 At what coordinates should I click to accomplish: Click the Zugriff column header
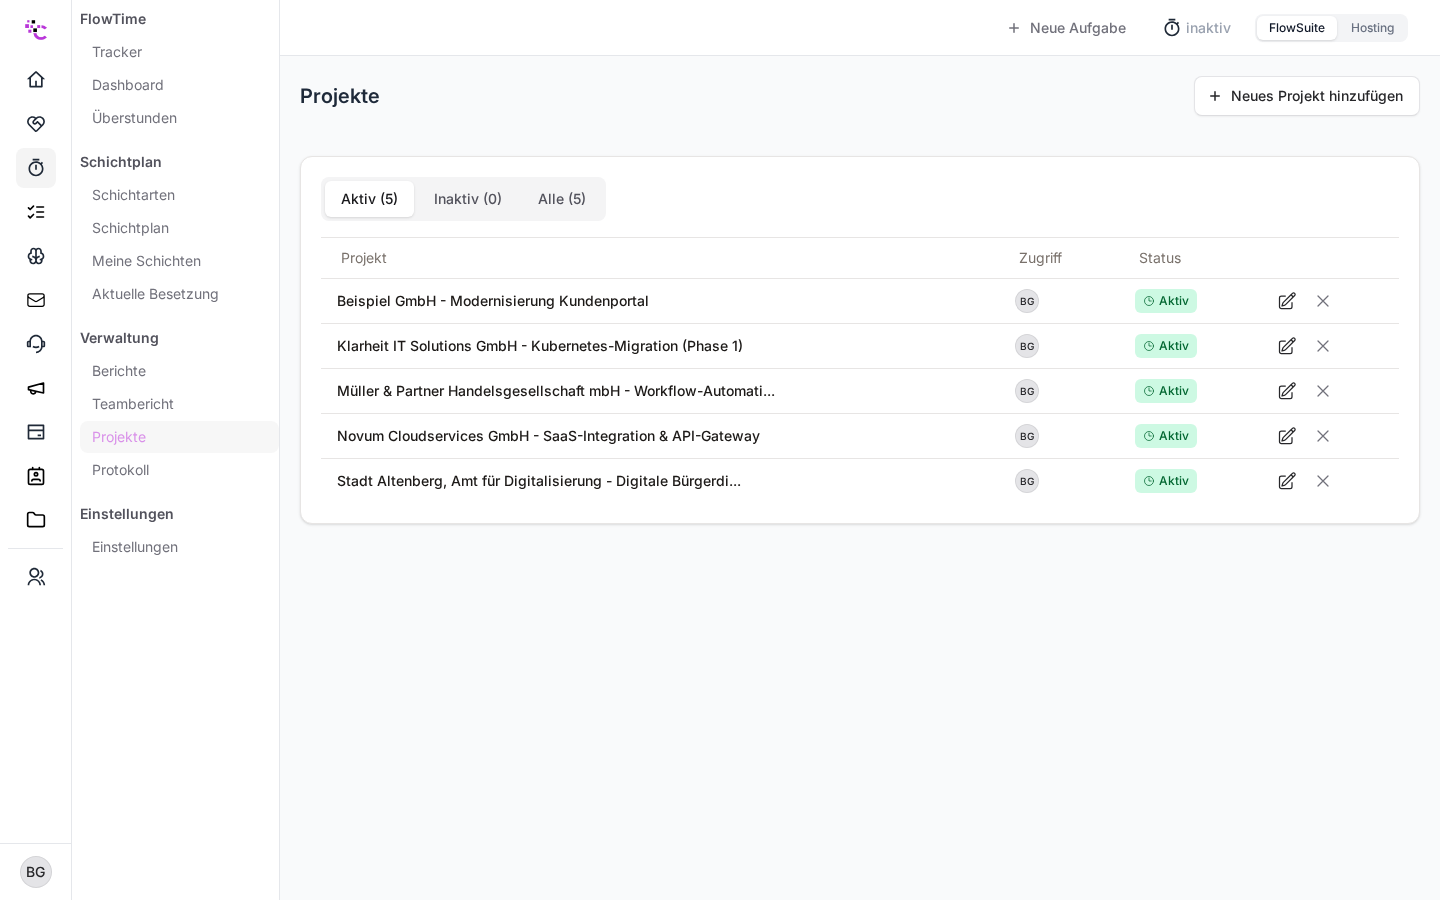pyautogui.click(x=1040, y=258)
